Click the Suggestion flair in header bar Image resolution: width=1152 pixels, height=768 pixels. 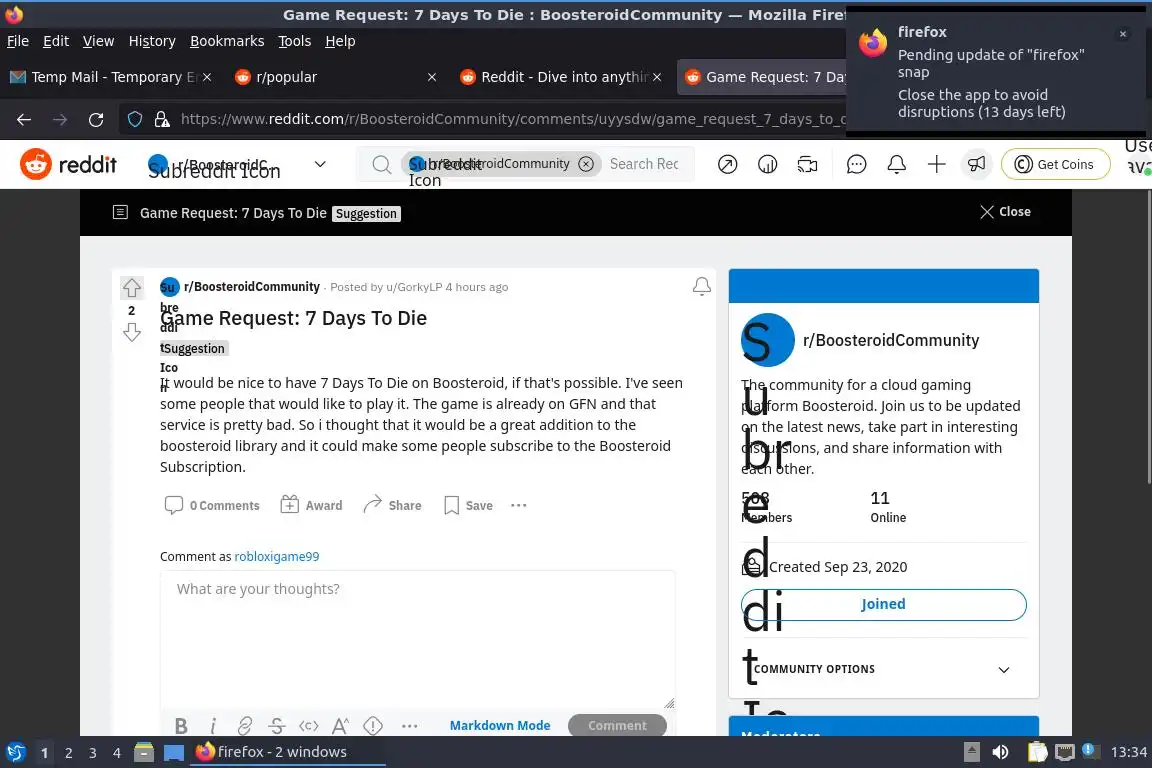point(366,214)
